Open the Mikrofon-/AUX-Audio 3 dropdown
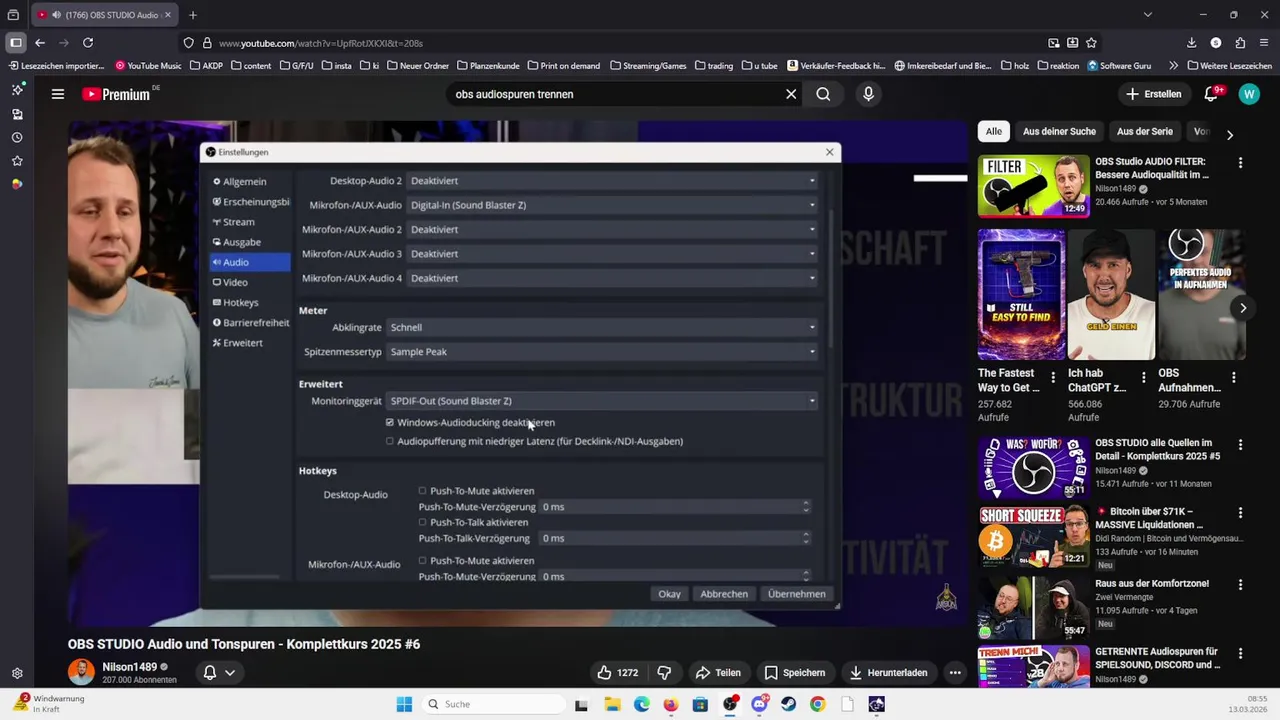 pyautogui.click(x=612, y=254)
